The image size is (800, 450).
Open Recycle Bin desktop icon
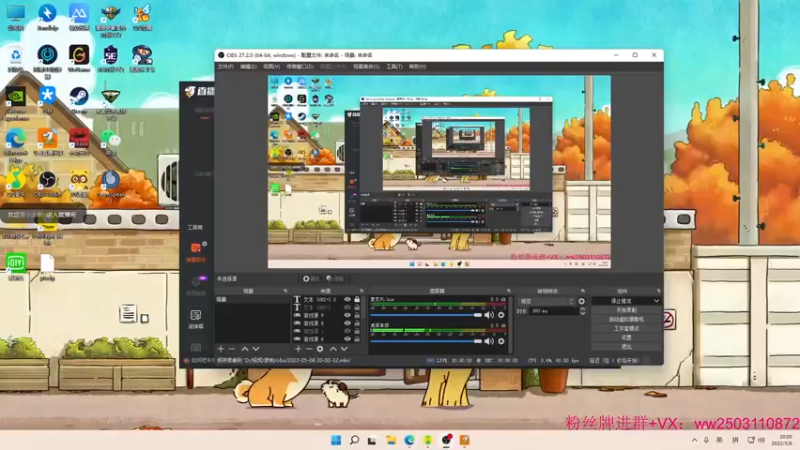[x=16, y=58]
